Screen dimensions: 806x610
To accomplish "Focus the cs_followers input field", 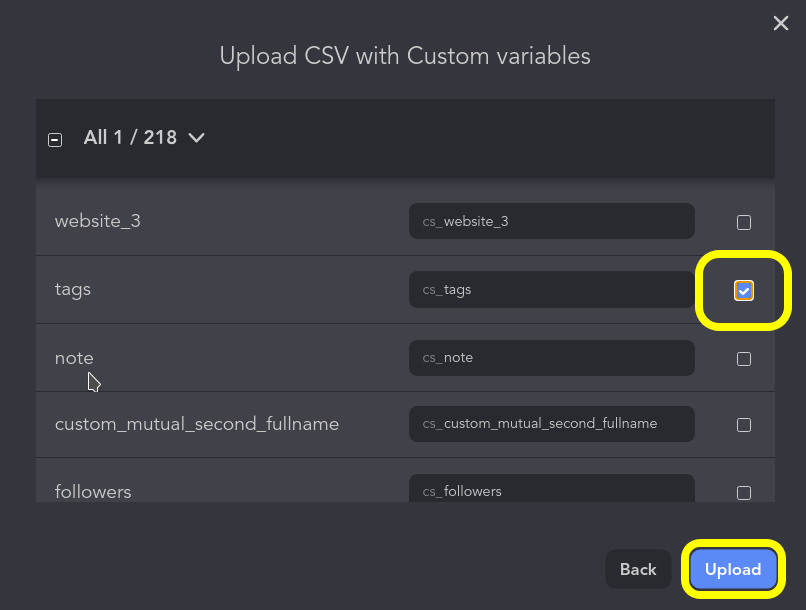I will pos(552,488).
